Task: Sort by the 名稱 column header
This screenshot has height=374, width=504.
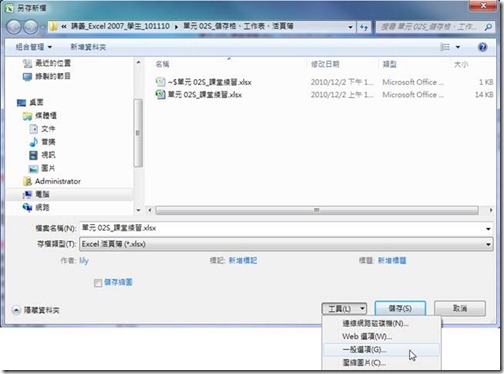Action: (162, 64)
